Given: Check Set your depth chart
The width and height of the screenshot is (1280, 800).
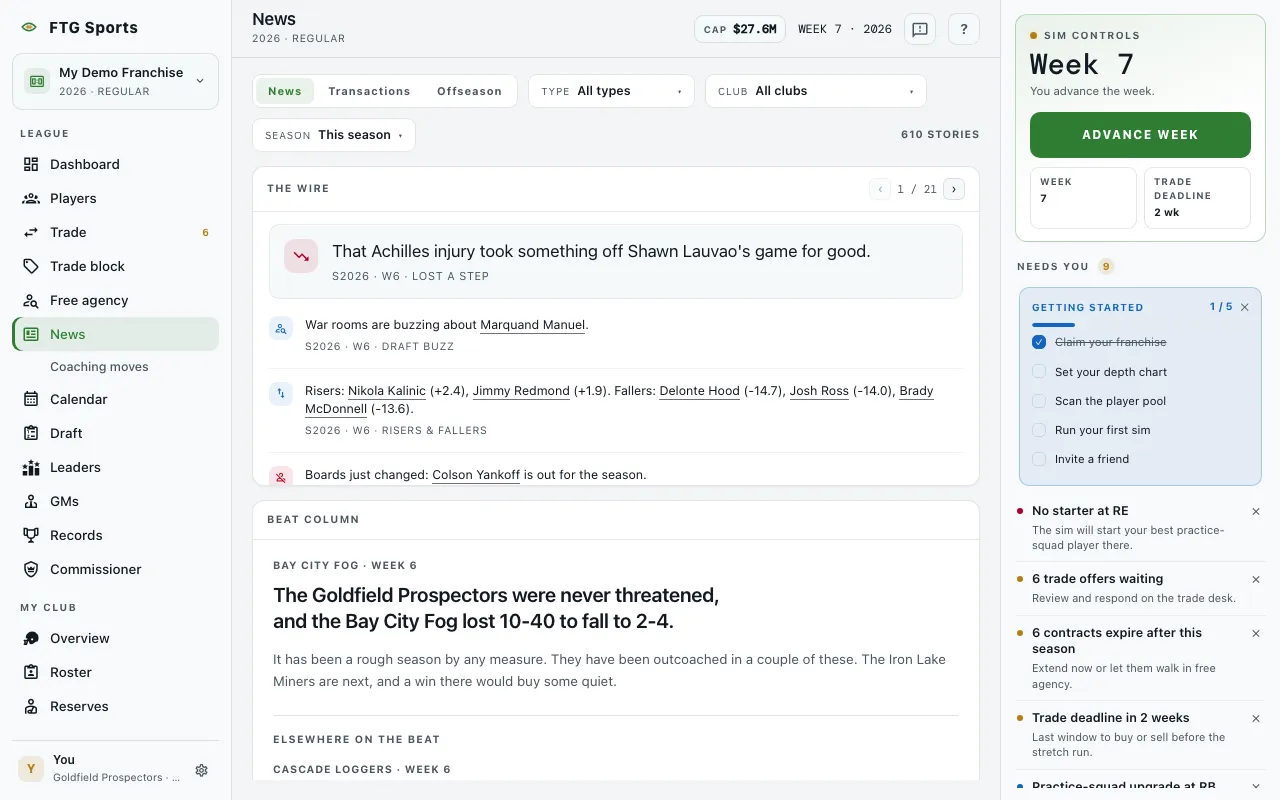Looking at the screenshot, I should (1039, 372).
